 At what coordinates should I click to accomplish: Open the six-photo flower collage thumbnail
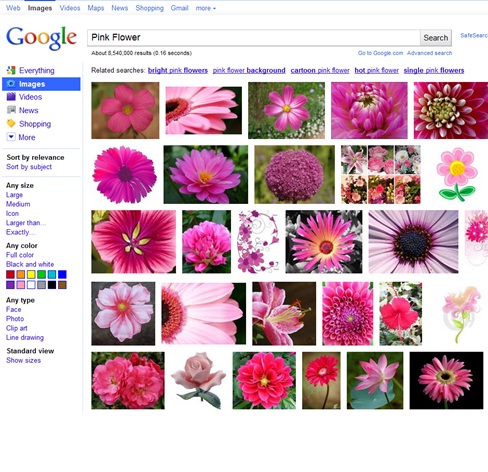(381, 174)
